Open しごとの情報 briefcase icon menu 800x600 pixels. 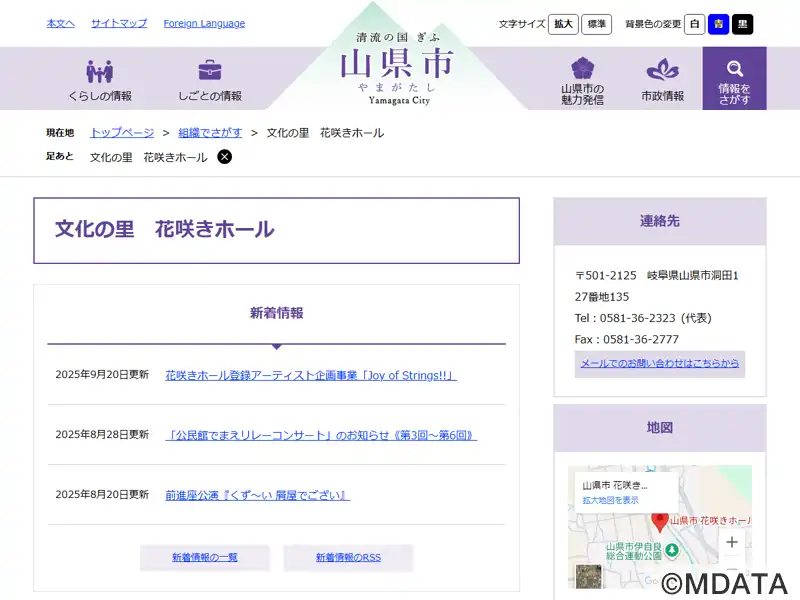(x=210, y=72)
